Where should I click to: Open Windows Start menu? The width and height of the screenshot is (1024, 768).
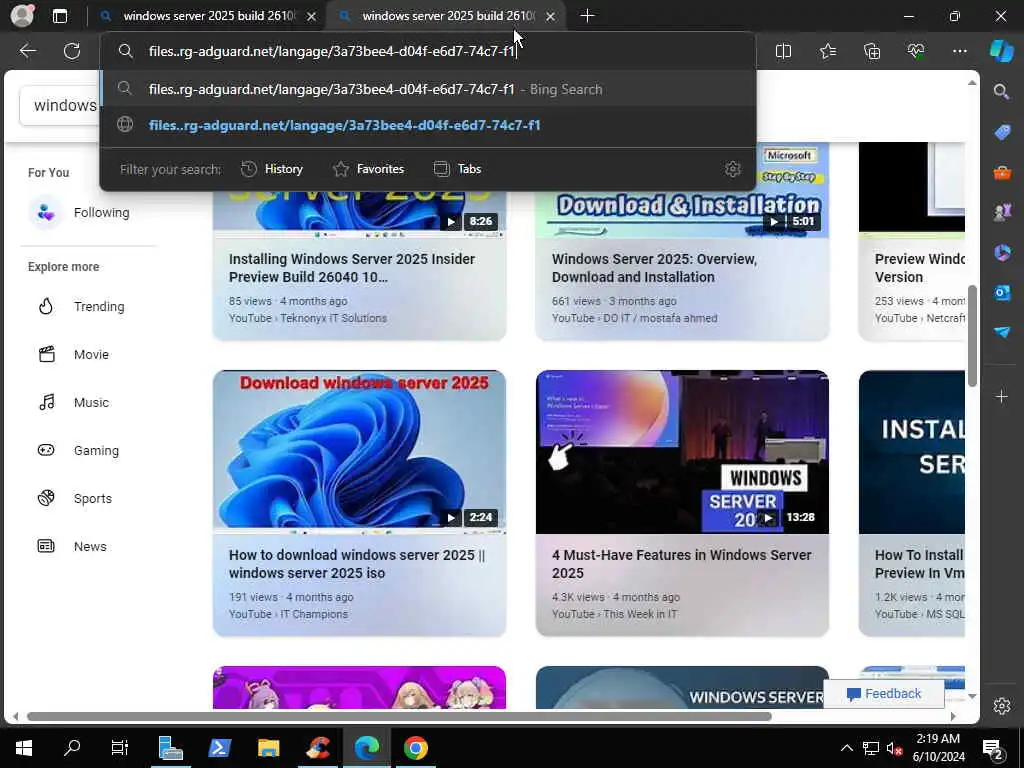tap(24, 748)
